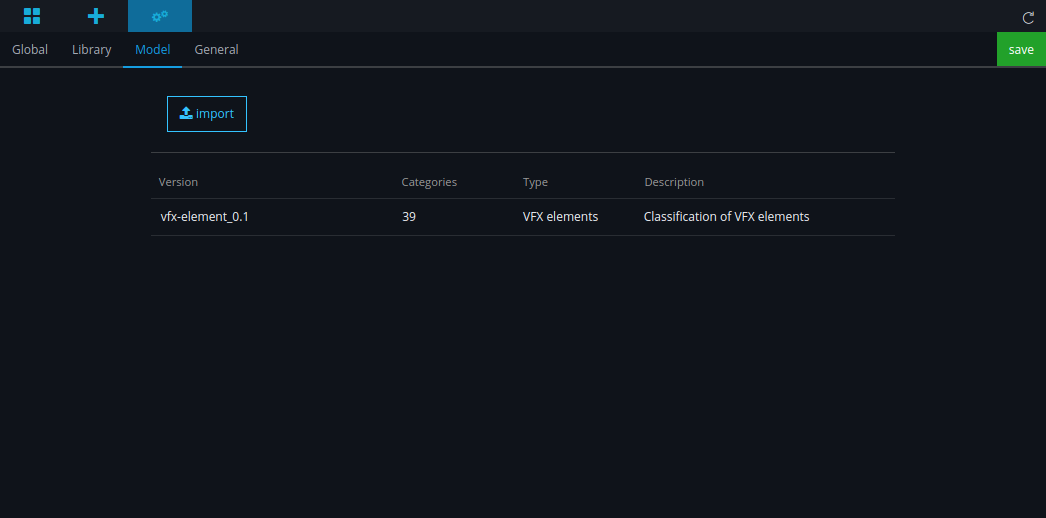Click the import button label
The image size is (1046, 518).
coord(215,114)
